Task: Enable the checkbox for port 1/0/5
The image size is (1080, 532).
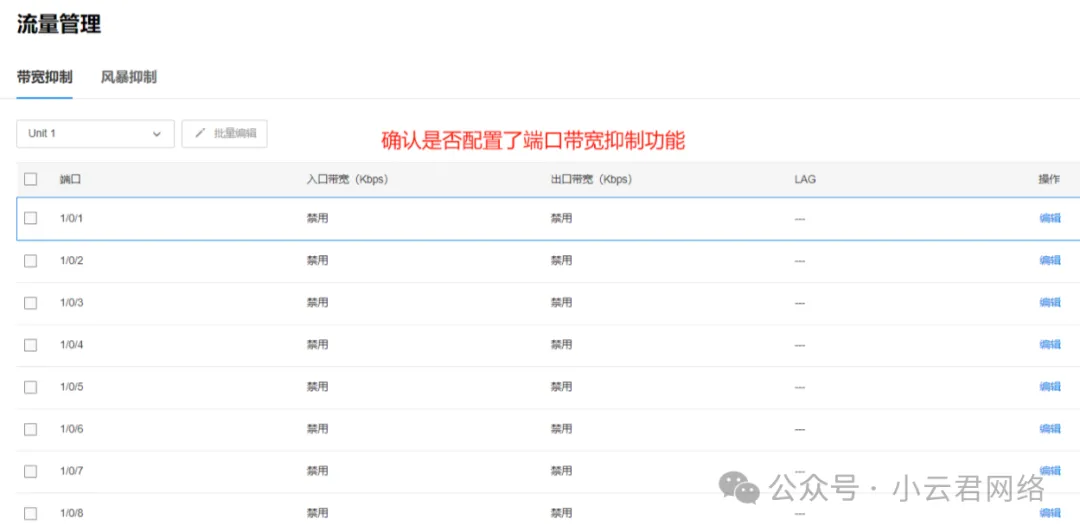Action: click(x=30, y=386)
